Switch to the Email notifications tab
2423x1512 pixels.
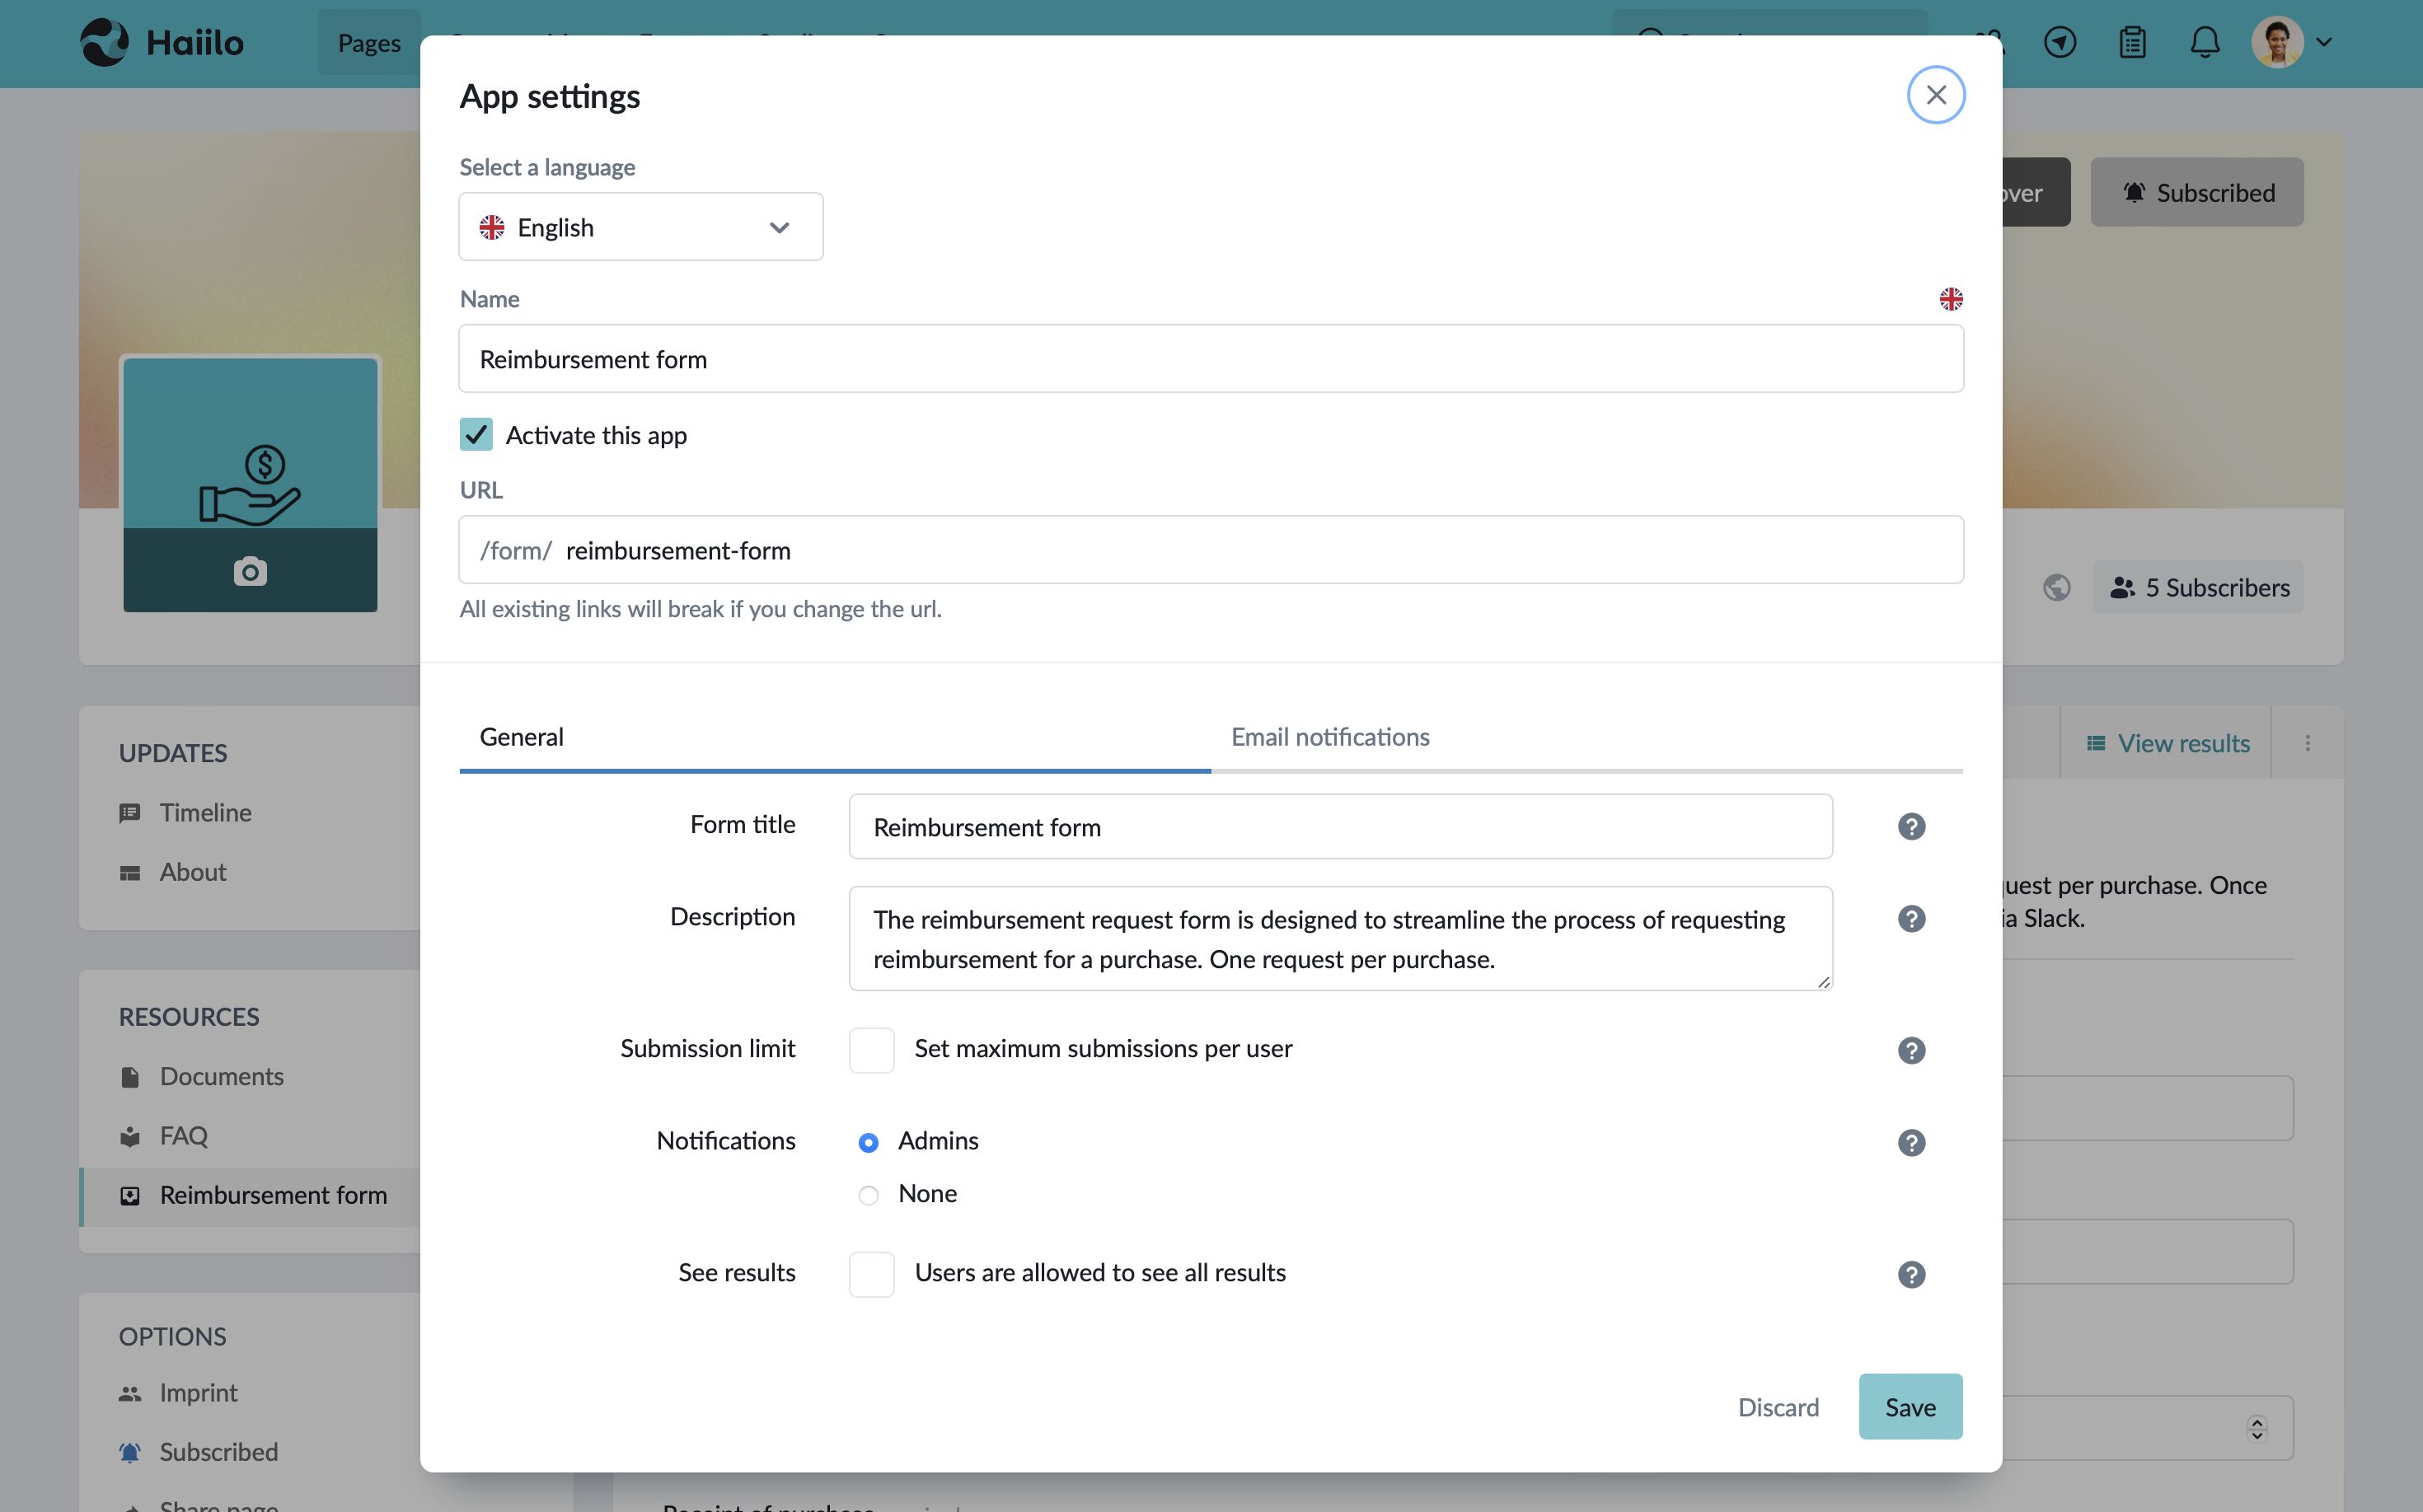click(1330, 737)
